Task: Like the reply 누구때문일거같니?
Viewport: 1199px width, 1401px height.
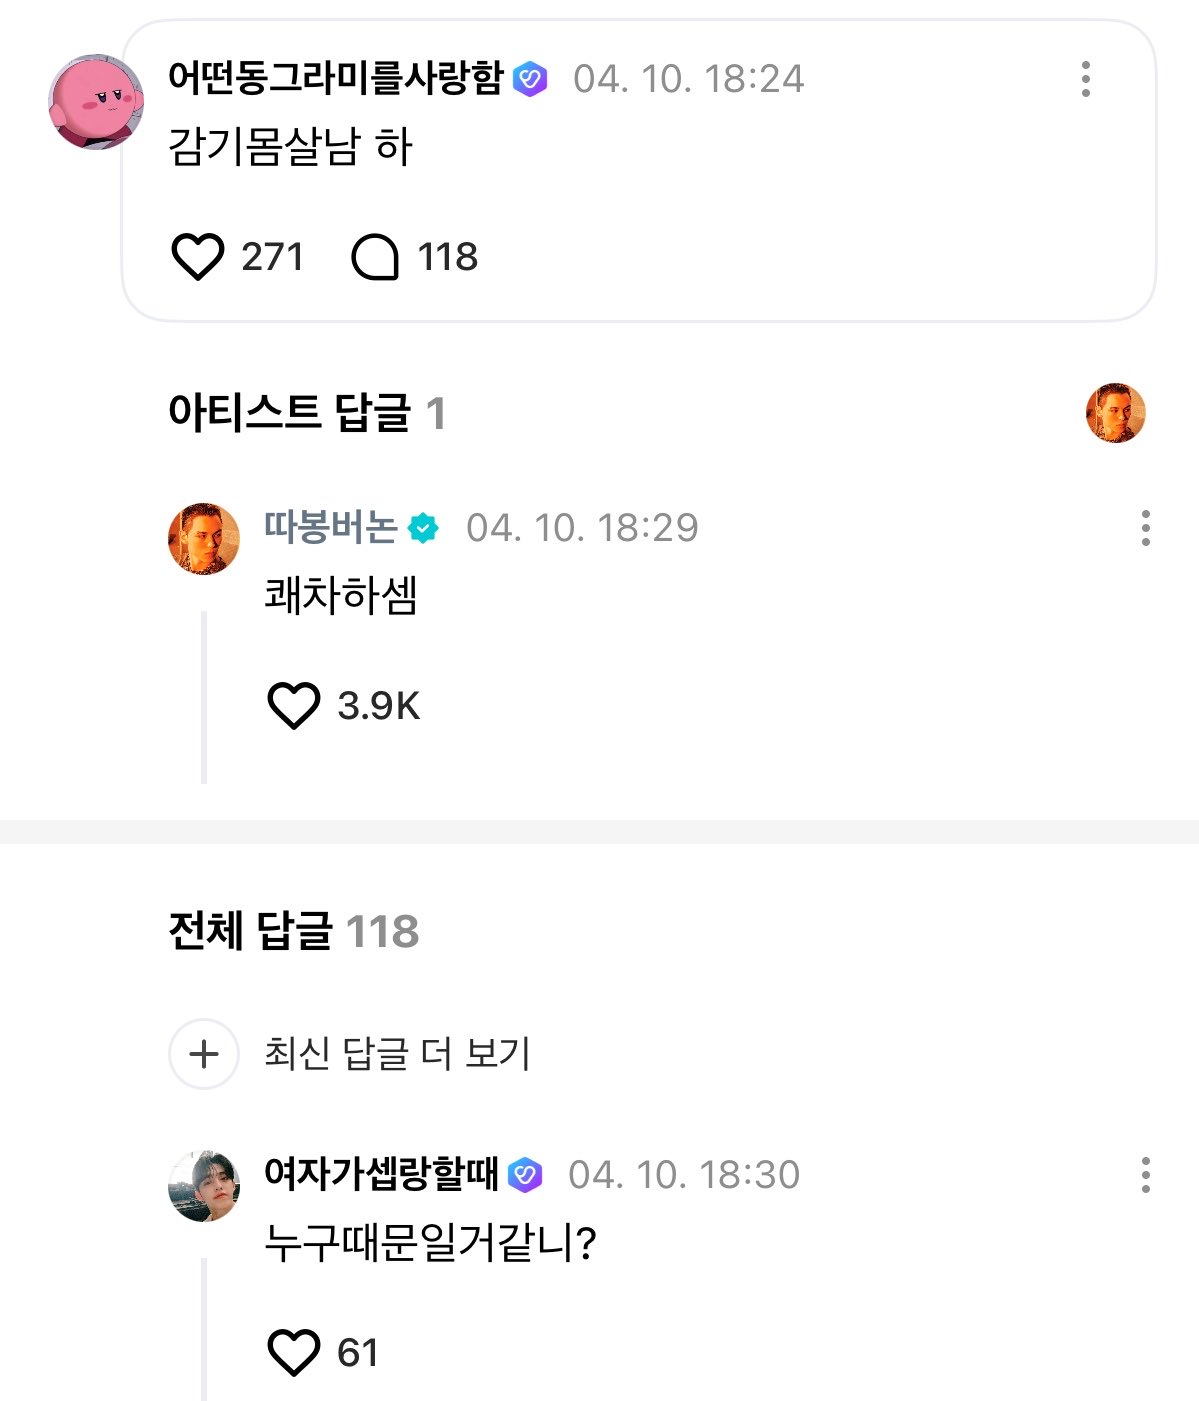Action: 294,1353
